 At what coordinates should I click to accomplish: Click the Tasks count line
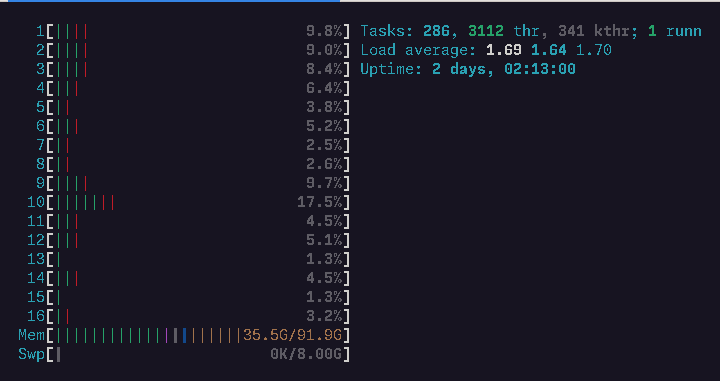coord(531,31)
